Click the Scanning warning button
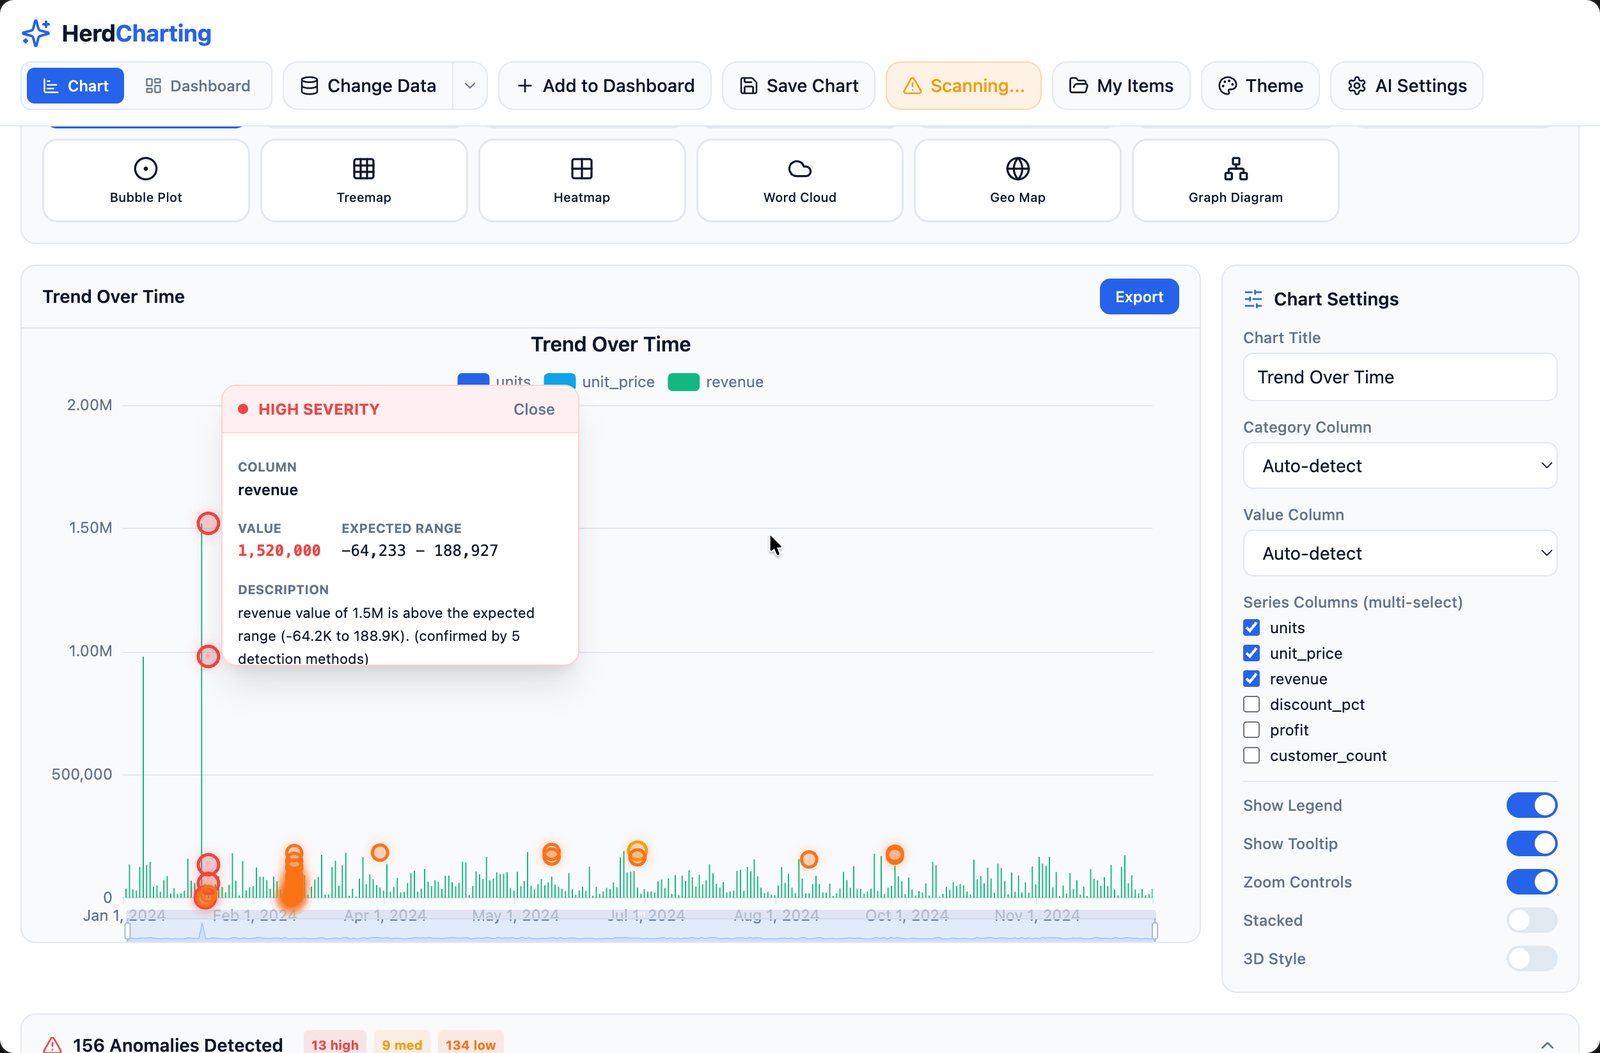This screenshot has height=1053, width=1600. [x=963, y=86]
